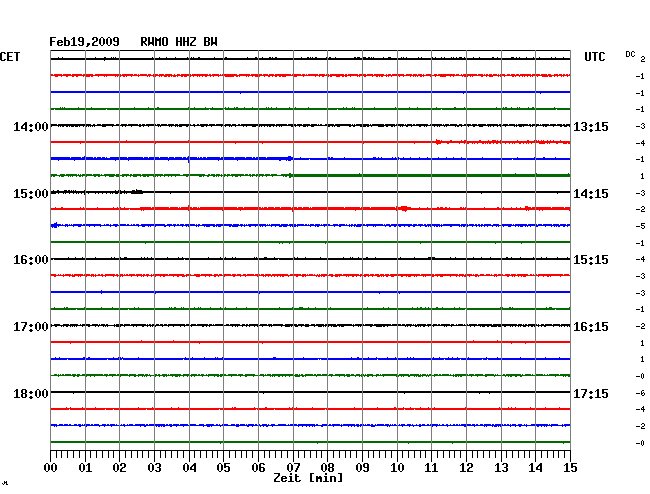Click the 17:15 UTC time label
The height and width of the screenshot is (494, 650).
click(591, 393)
